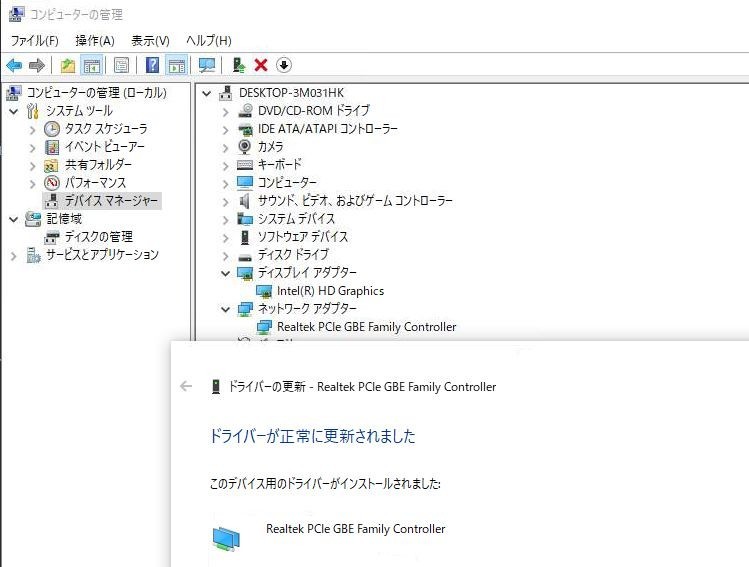Select the ソフトウェア デバイス category

303,237
